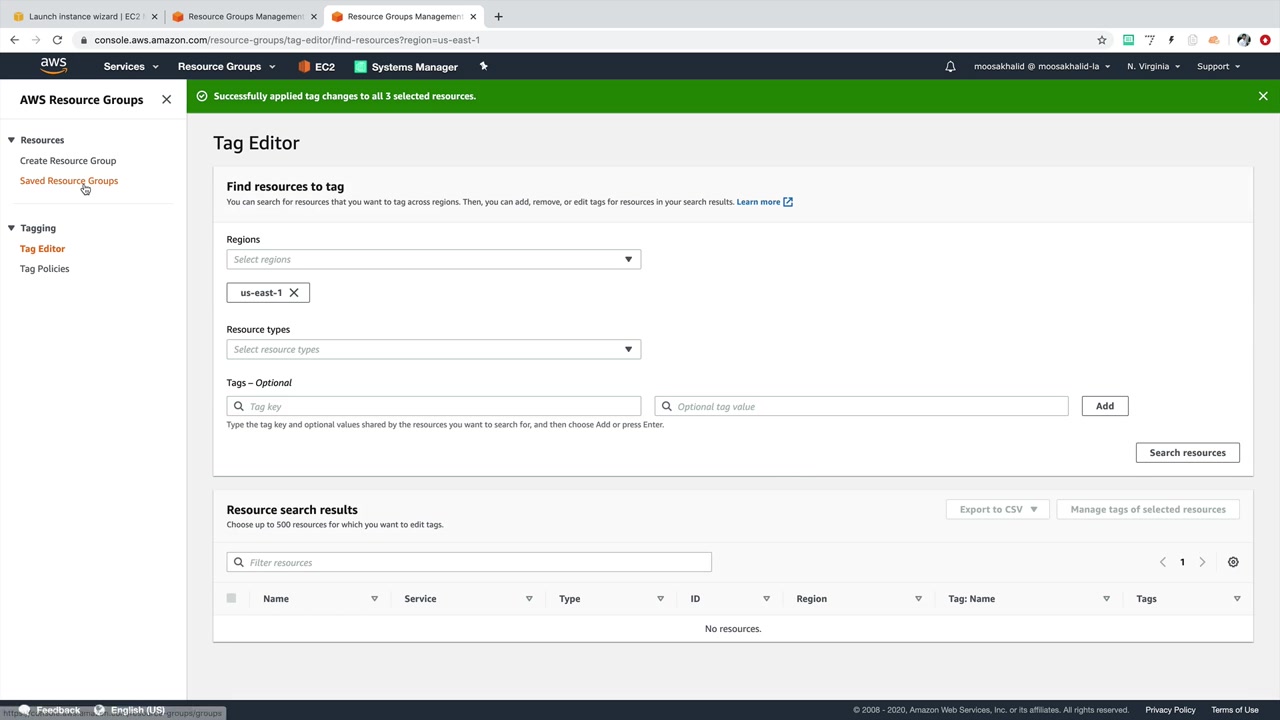
Task: Click the browser profile avatar
Action: (x=1243, y=40)
